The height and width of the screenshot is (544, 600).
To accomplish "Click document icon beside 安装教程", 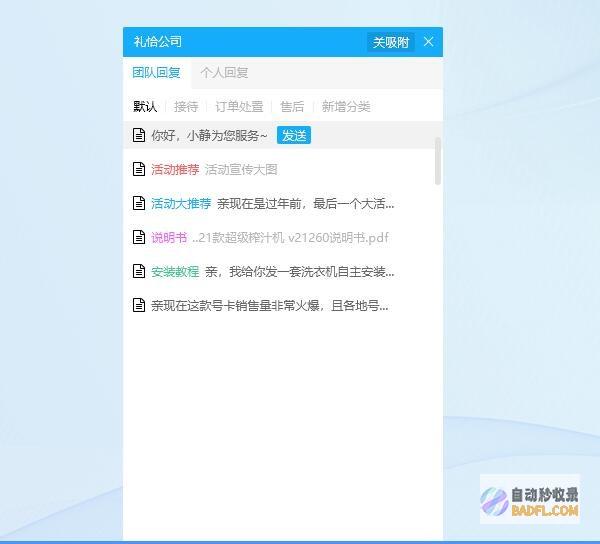I will 139,271.
